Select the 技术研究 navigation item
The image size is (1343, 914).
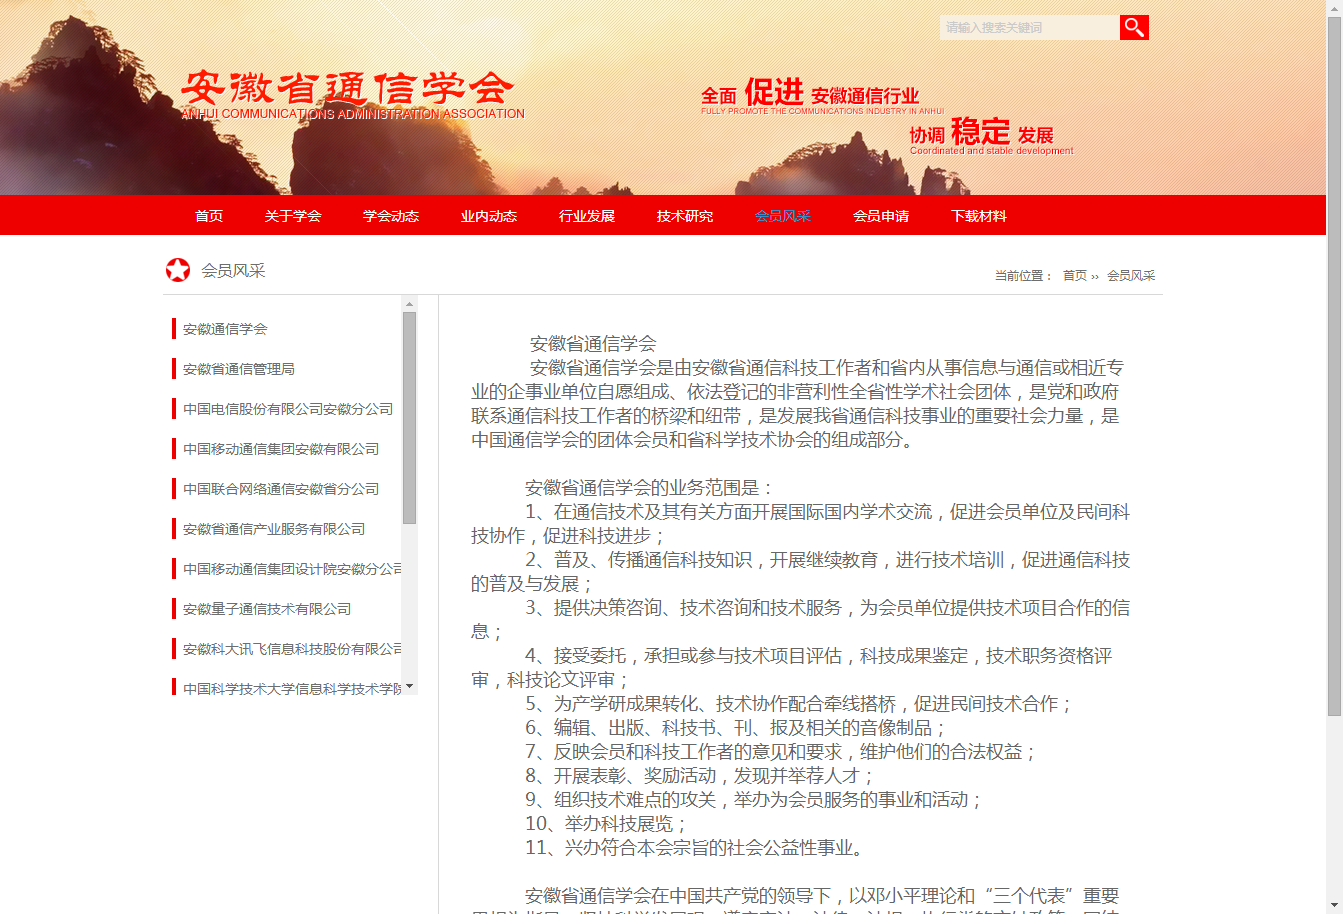tap(685, 216)
